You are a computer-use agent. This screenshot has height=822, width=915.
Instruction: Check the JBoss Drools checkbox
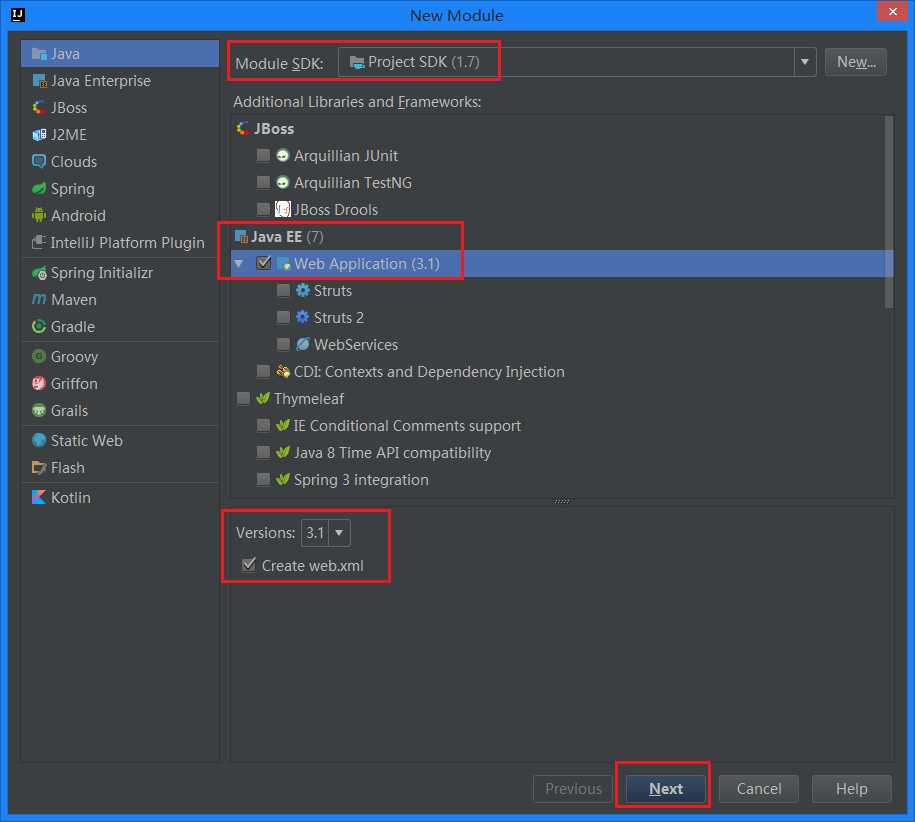point(263,209)
